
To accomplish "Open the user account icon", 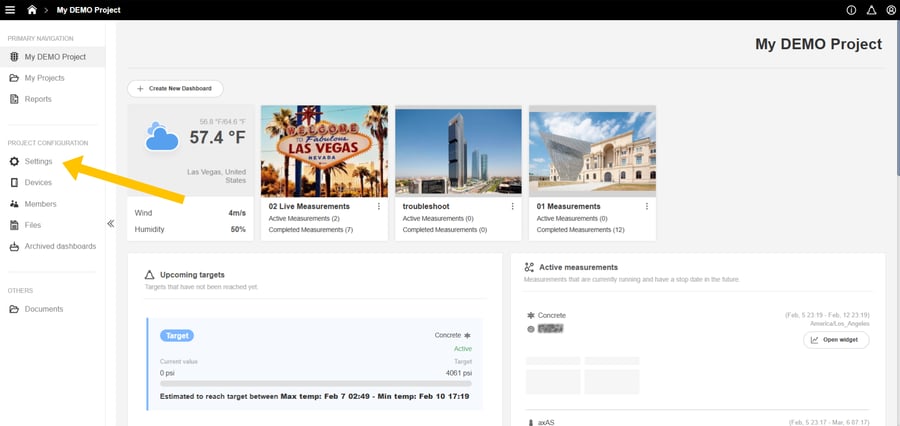I will (890, 10).
